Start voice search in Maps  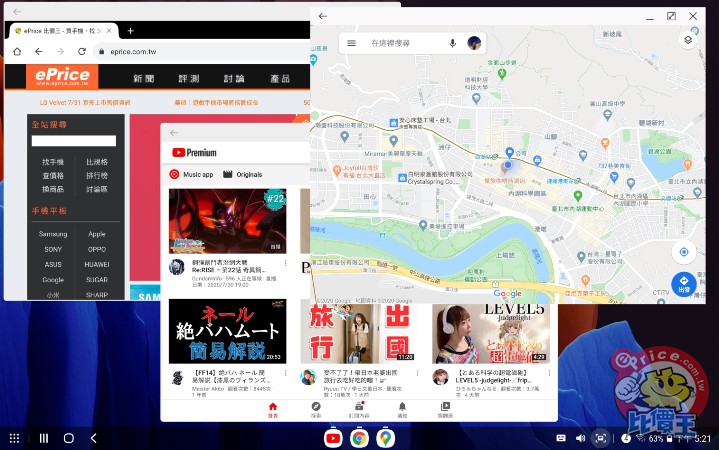coord(453,43)
